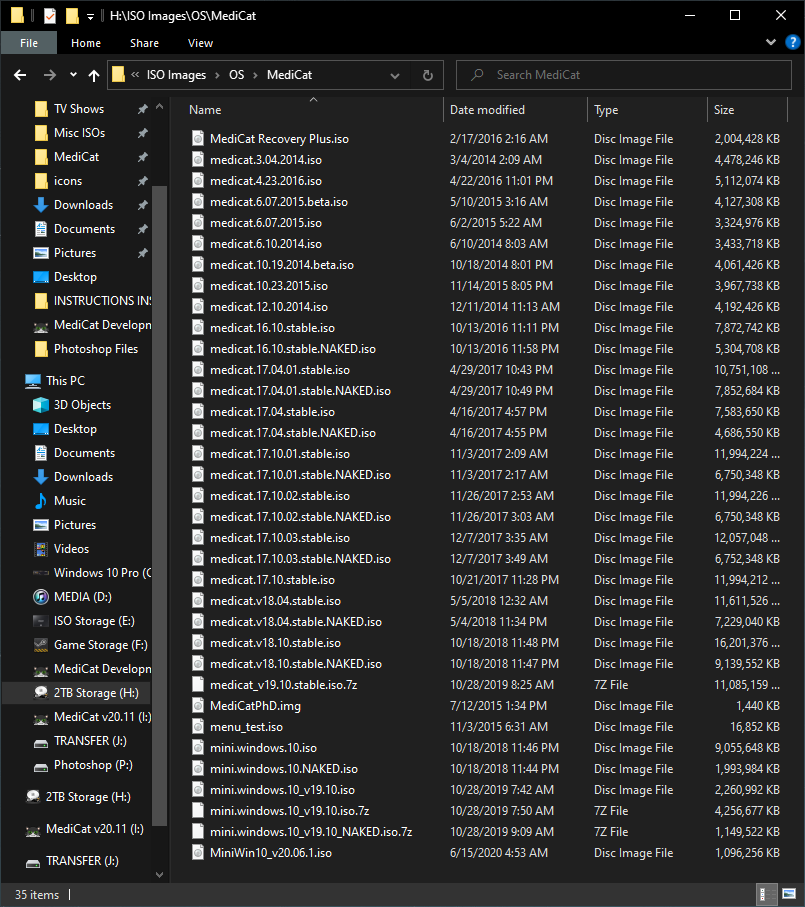This screenshot has height=907, width=805.
Task: Click the Back navigation arrow
Action: pos(20,75)
